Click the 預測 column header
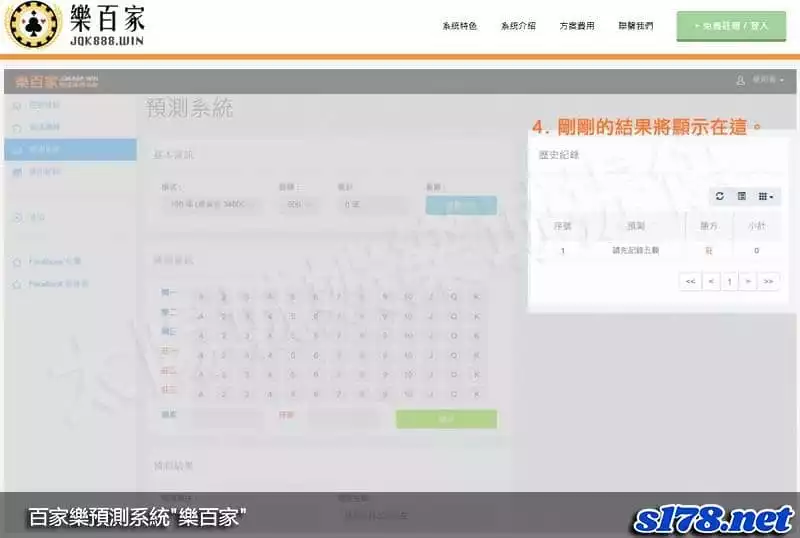 [x=636, y=226]
